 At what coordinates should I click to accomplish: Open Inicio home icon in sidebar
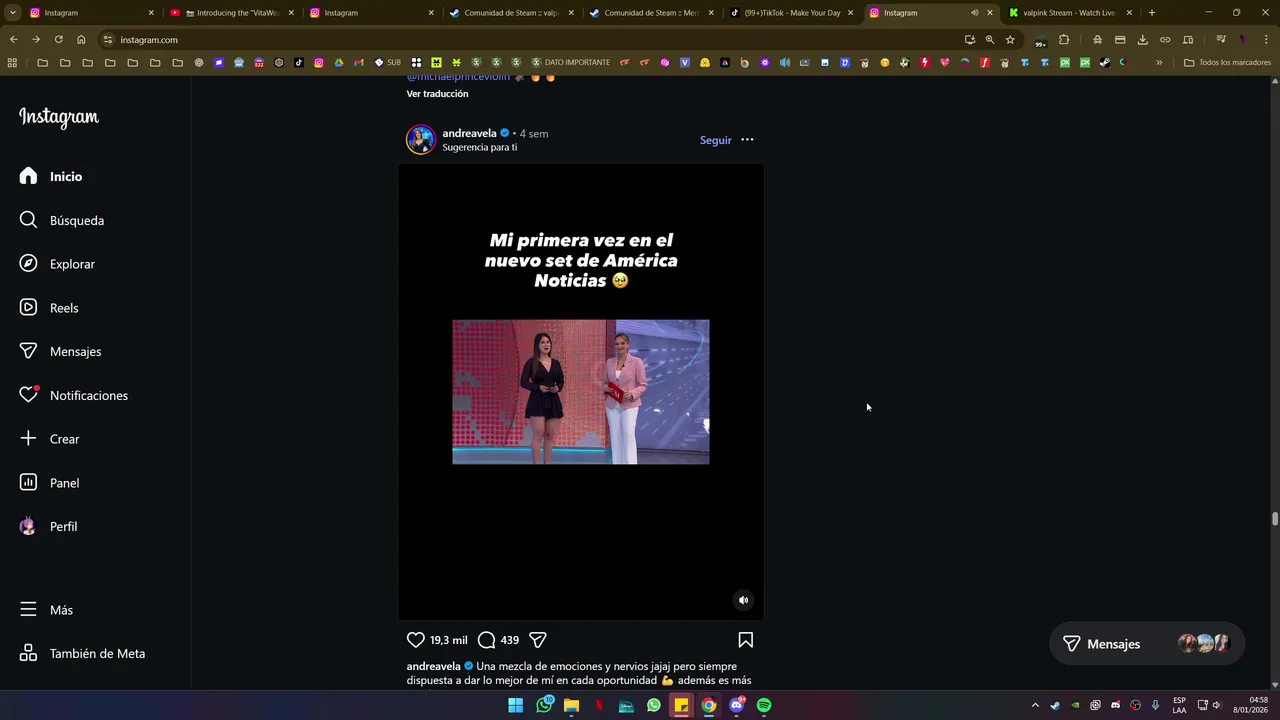point(50,176)
